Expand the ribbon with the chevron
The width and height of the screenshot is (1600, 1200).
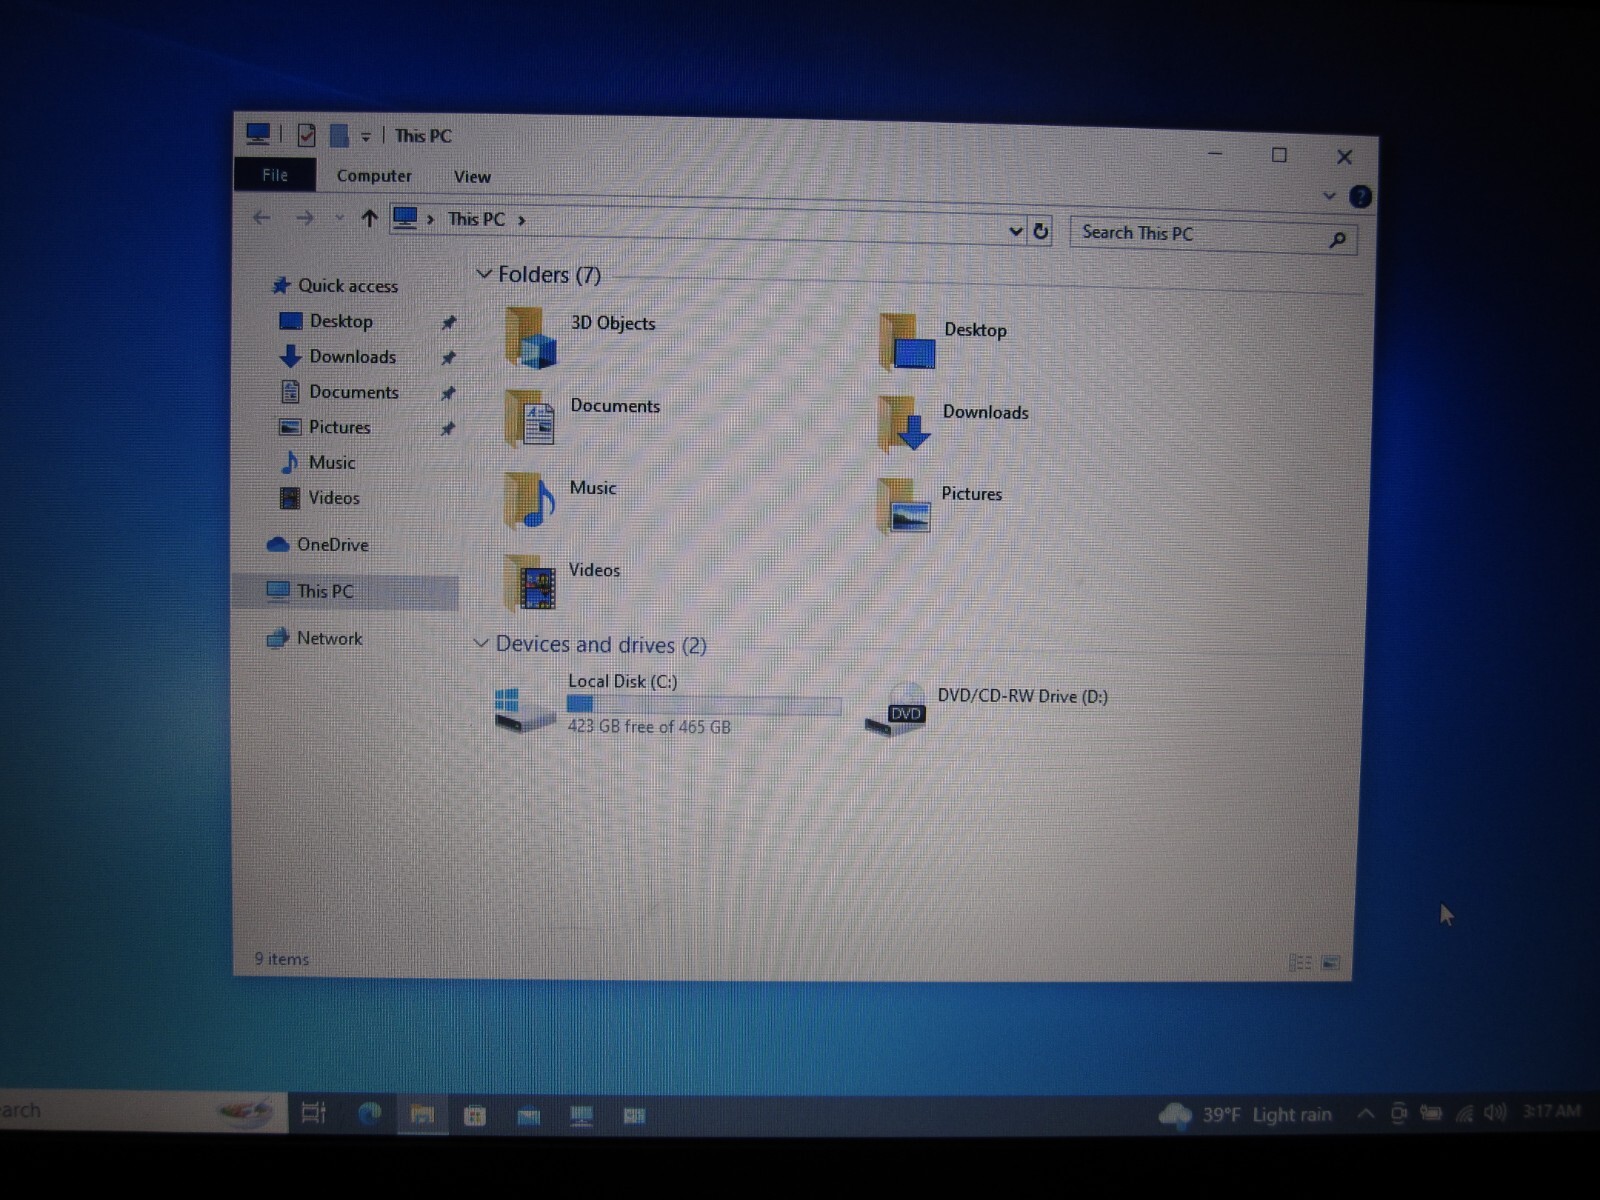[x=1329, y=196]
